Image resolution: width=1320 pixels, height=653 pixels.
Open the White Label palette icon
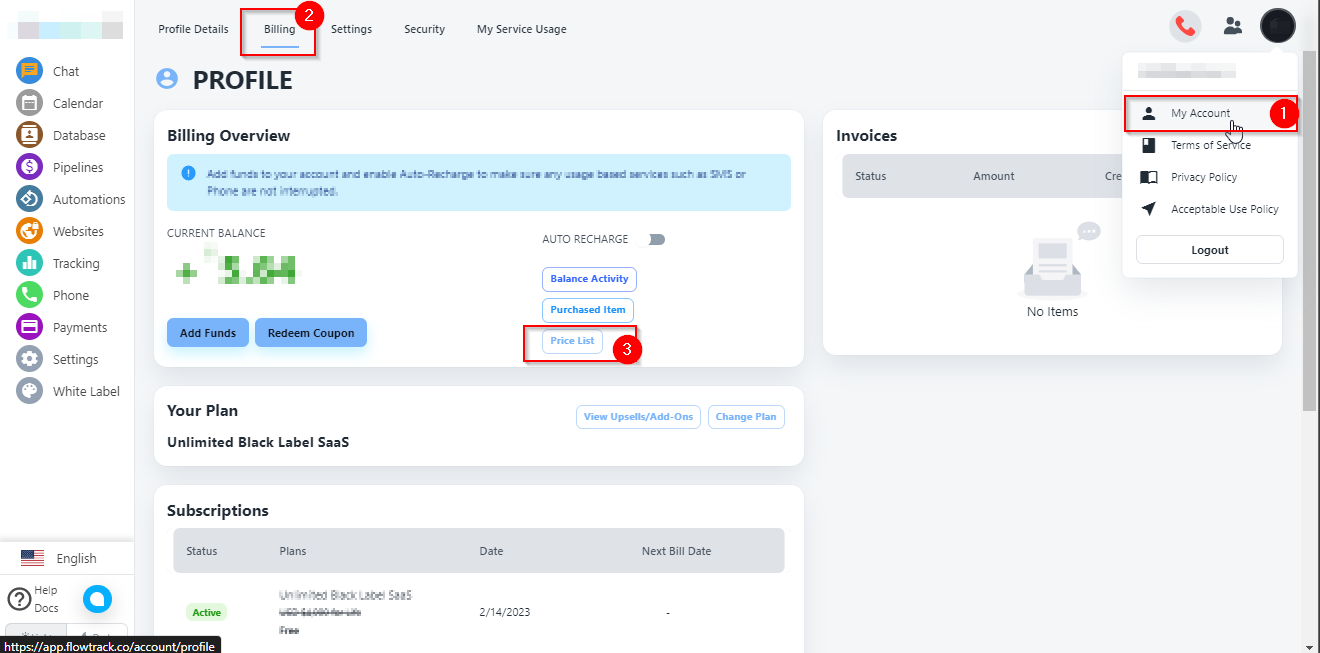[x=30, y=391]
